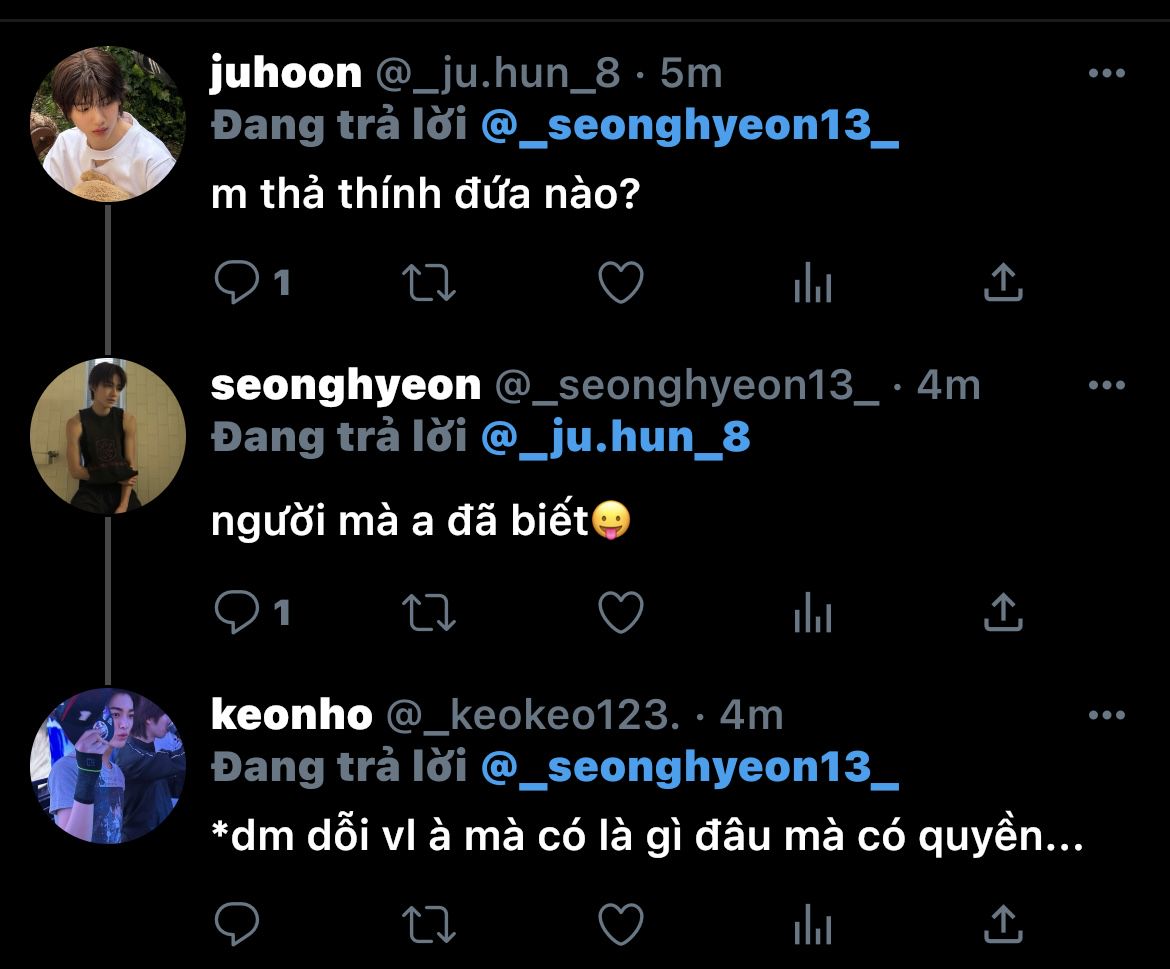
Task: Reply to seonghyeon's tweet
Action: pyautogui.click(x=238, y=612)
